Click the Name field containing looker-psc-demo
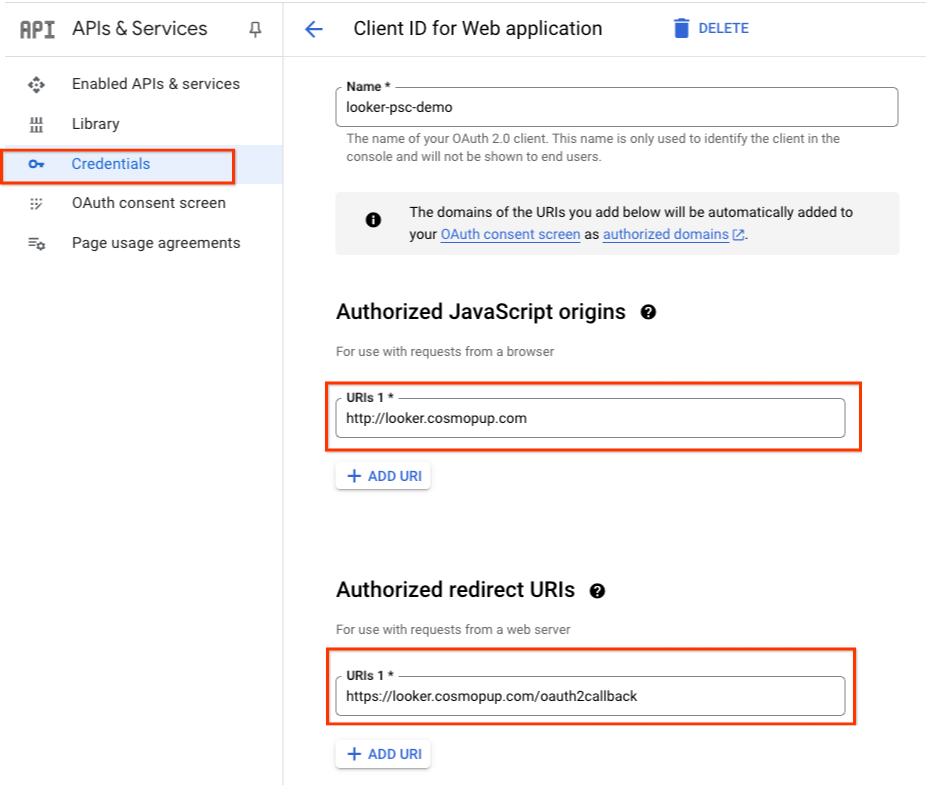926x785 pixels. tap(616, 107)
